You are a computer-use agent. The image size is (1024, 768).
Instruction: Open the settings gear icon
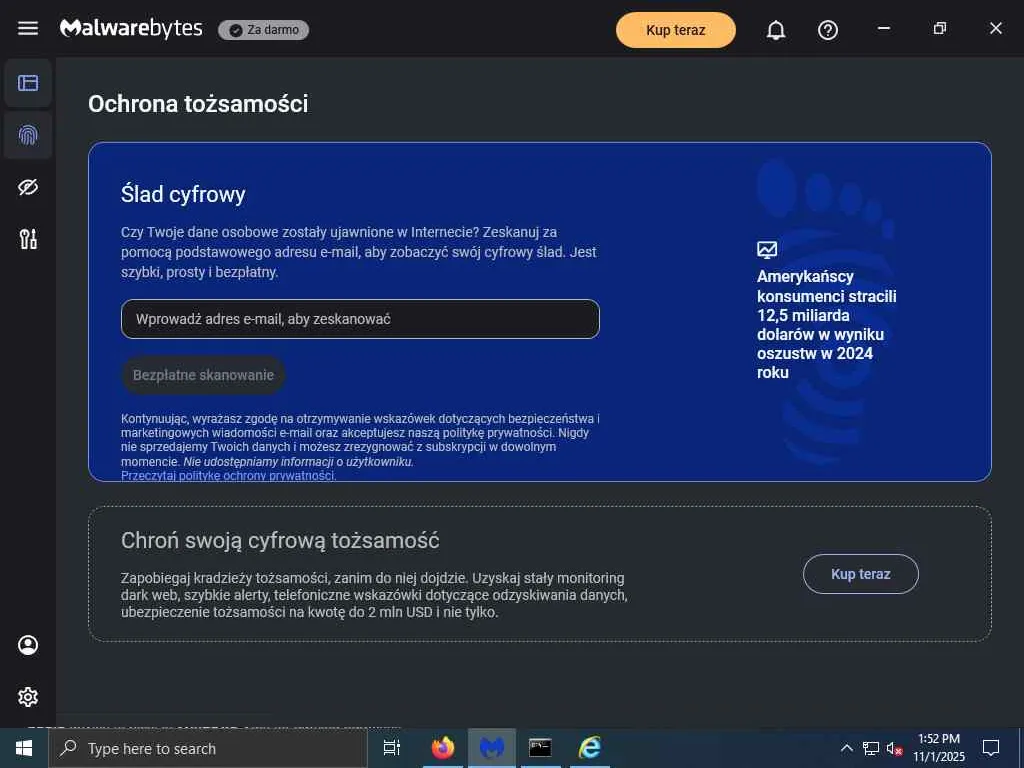(28, 697)
